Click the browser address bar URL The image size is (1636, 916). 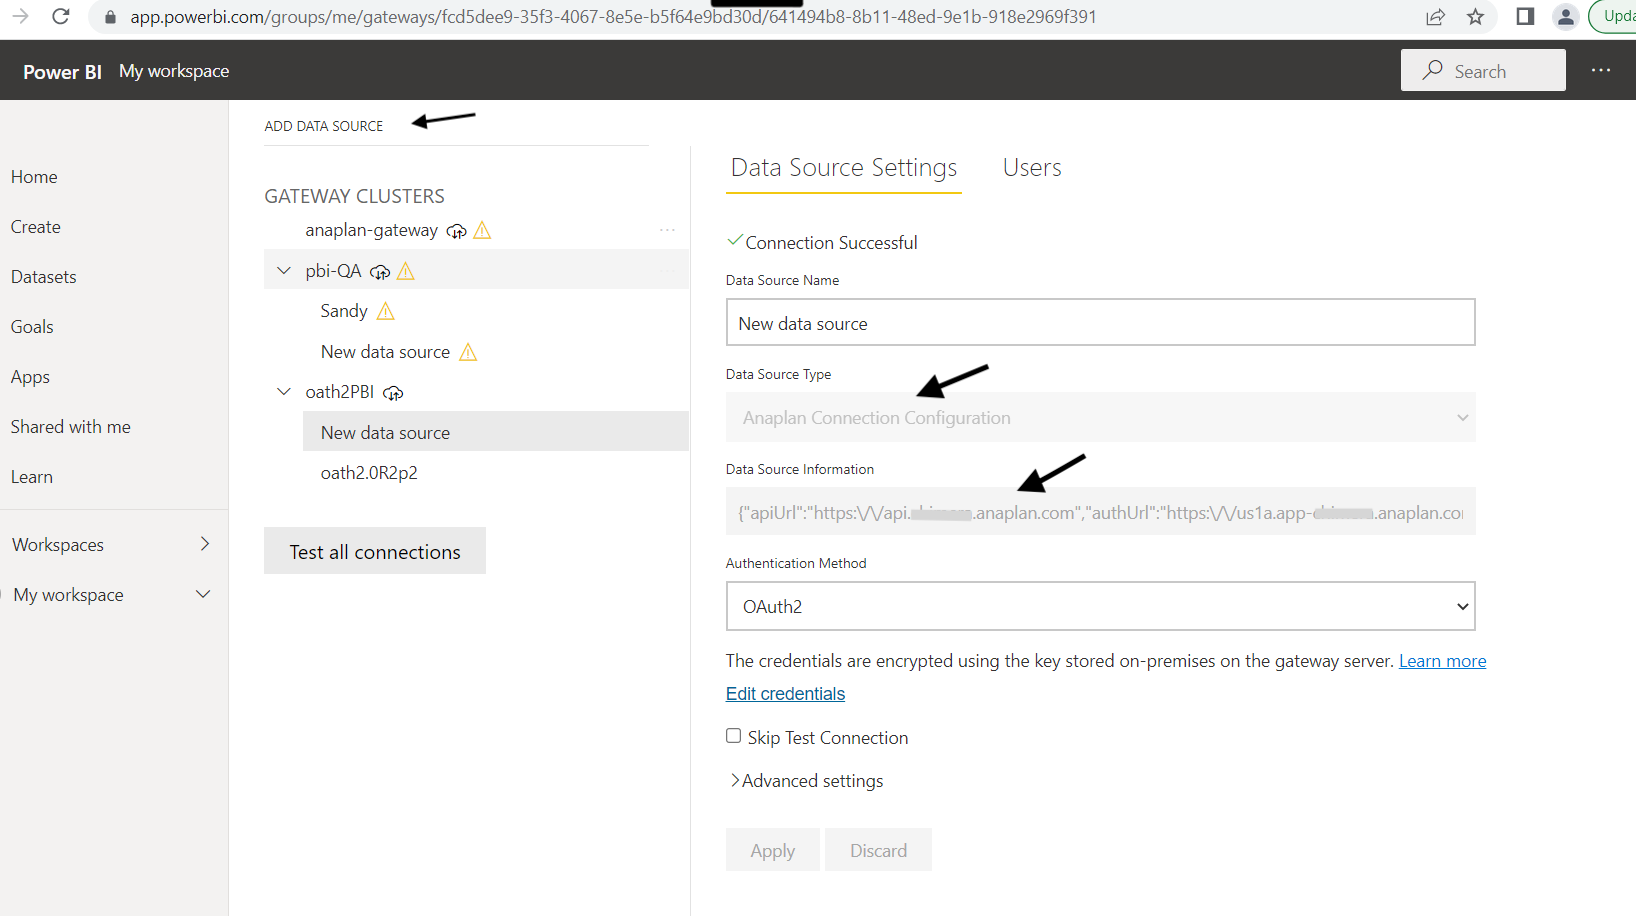tap(613, 17)
